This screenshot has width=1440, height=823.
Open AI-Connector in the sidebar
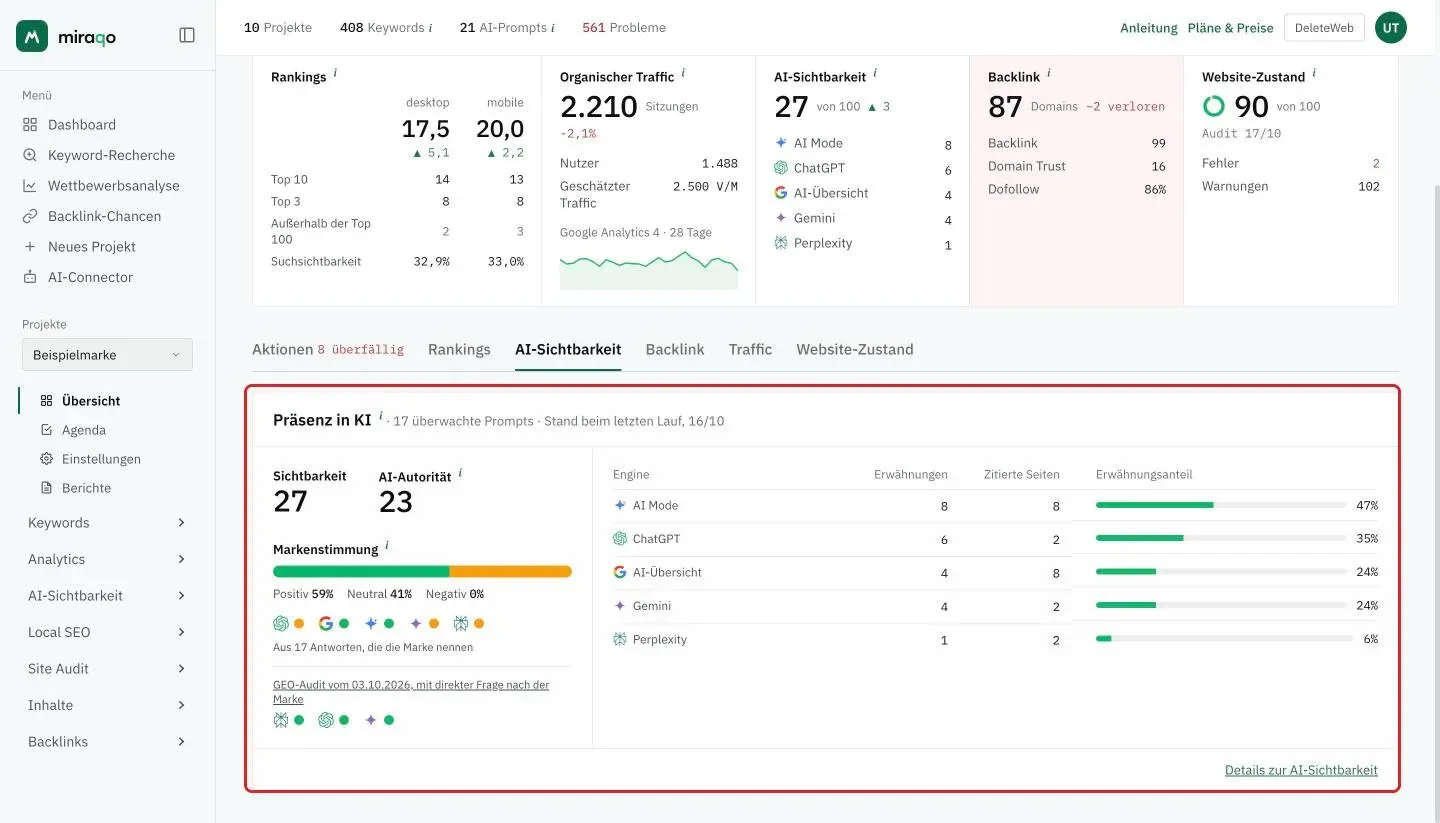[x=77, y=277]
